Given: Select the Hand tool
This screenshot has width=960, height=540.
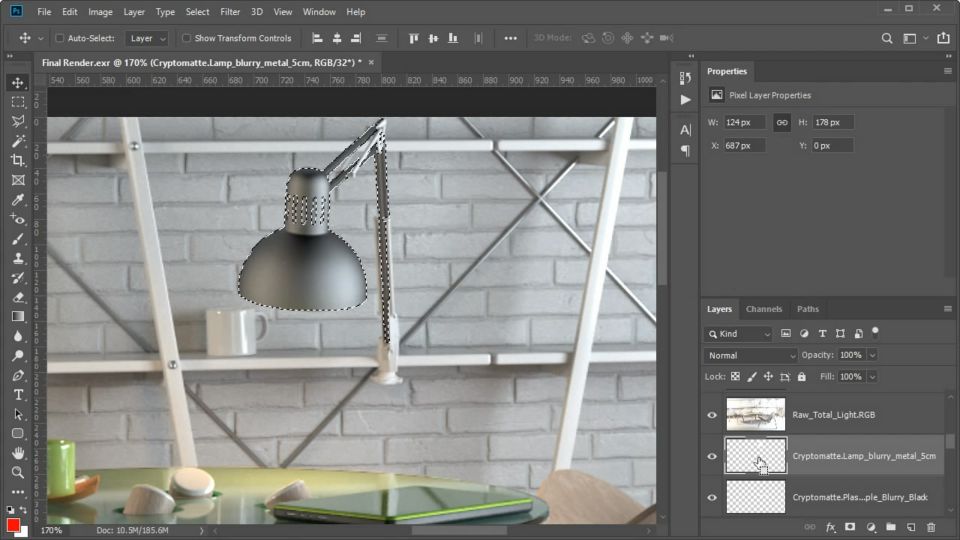Looking at the screenshot, I should pyautogui.click(x=18, y=453).
